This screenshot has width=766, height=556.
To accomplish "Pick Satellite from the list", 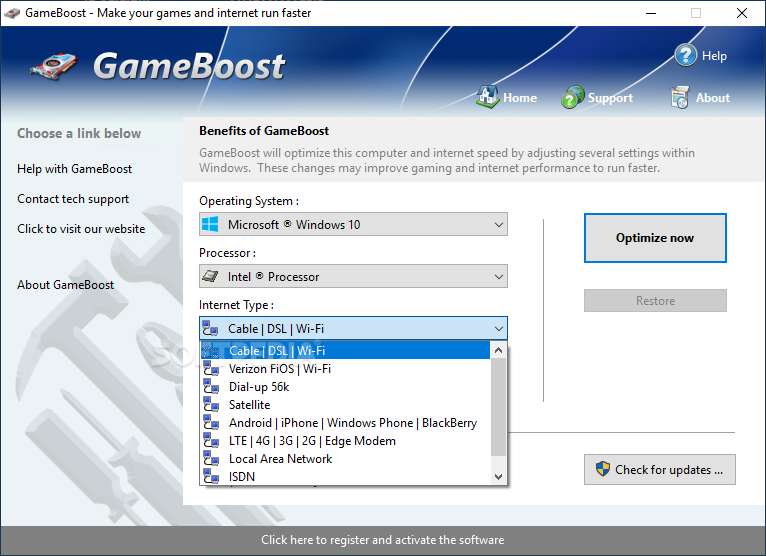I will (x=345, y=405).
